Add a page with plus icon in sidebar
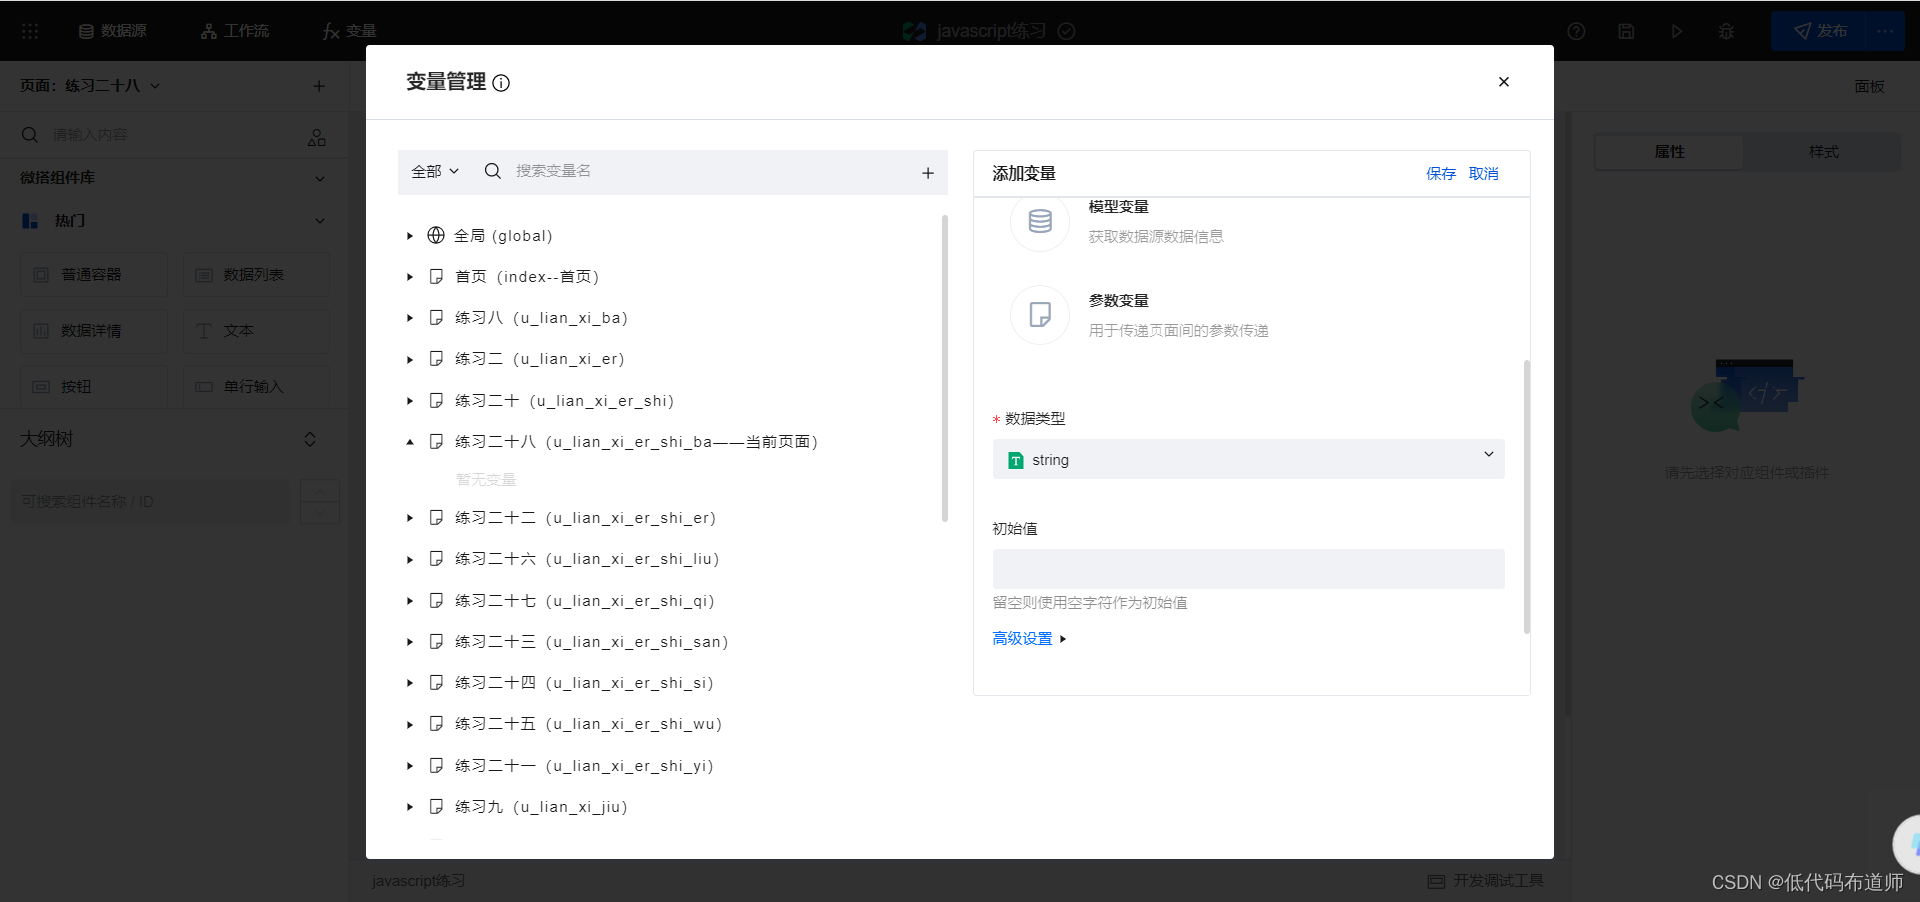Screen dimensions: 1920x902 coord(319,86)
